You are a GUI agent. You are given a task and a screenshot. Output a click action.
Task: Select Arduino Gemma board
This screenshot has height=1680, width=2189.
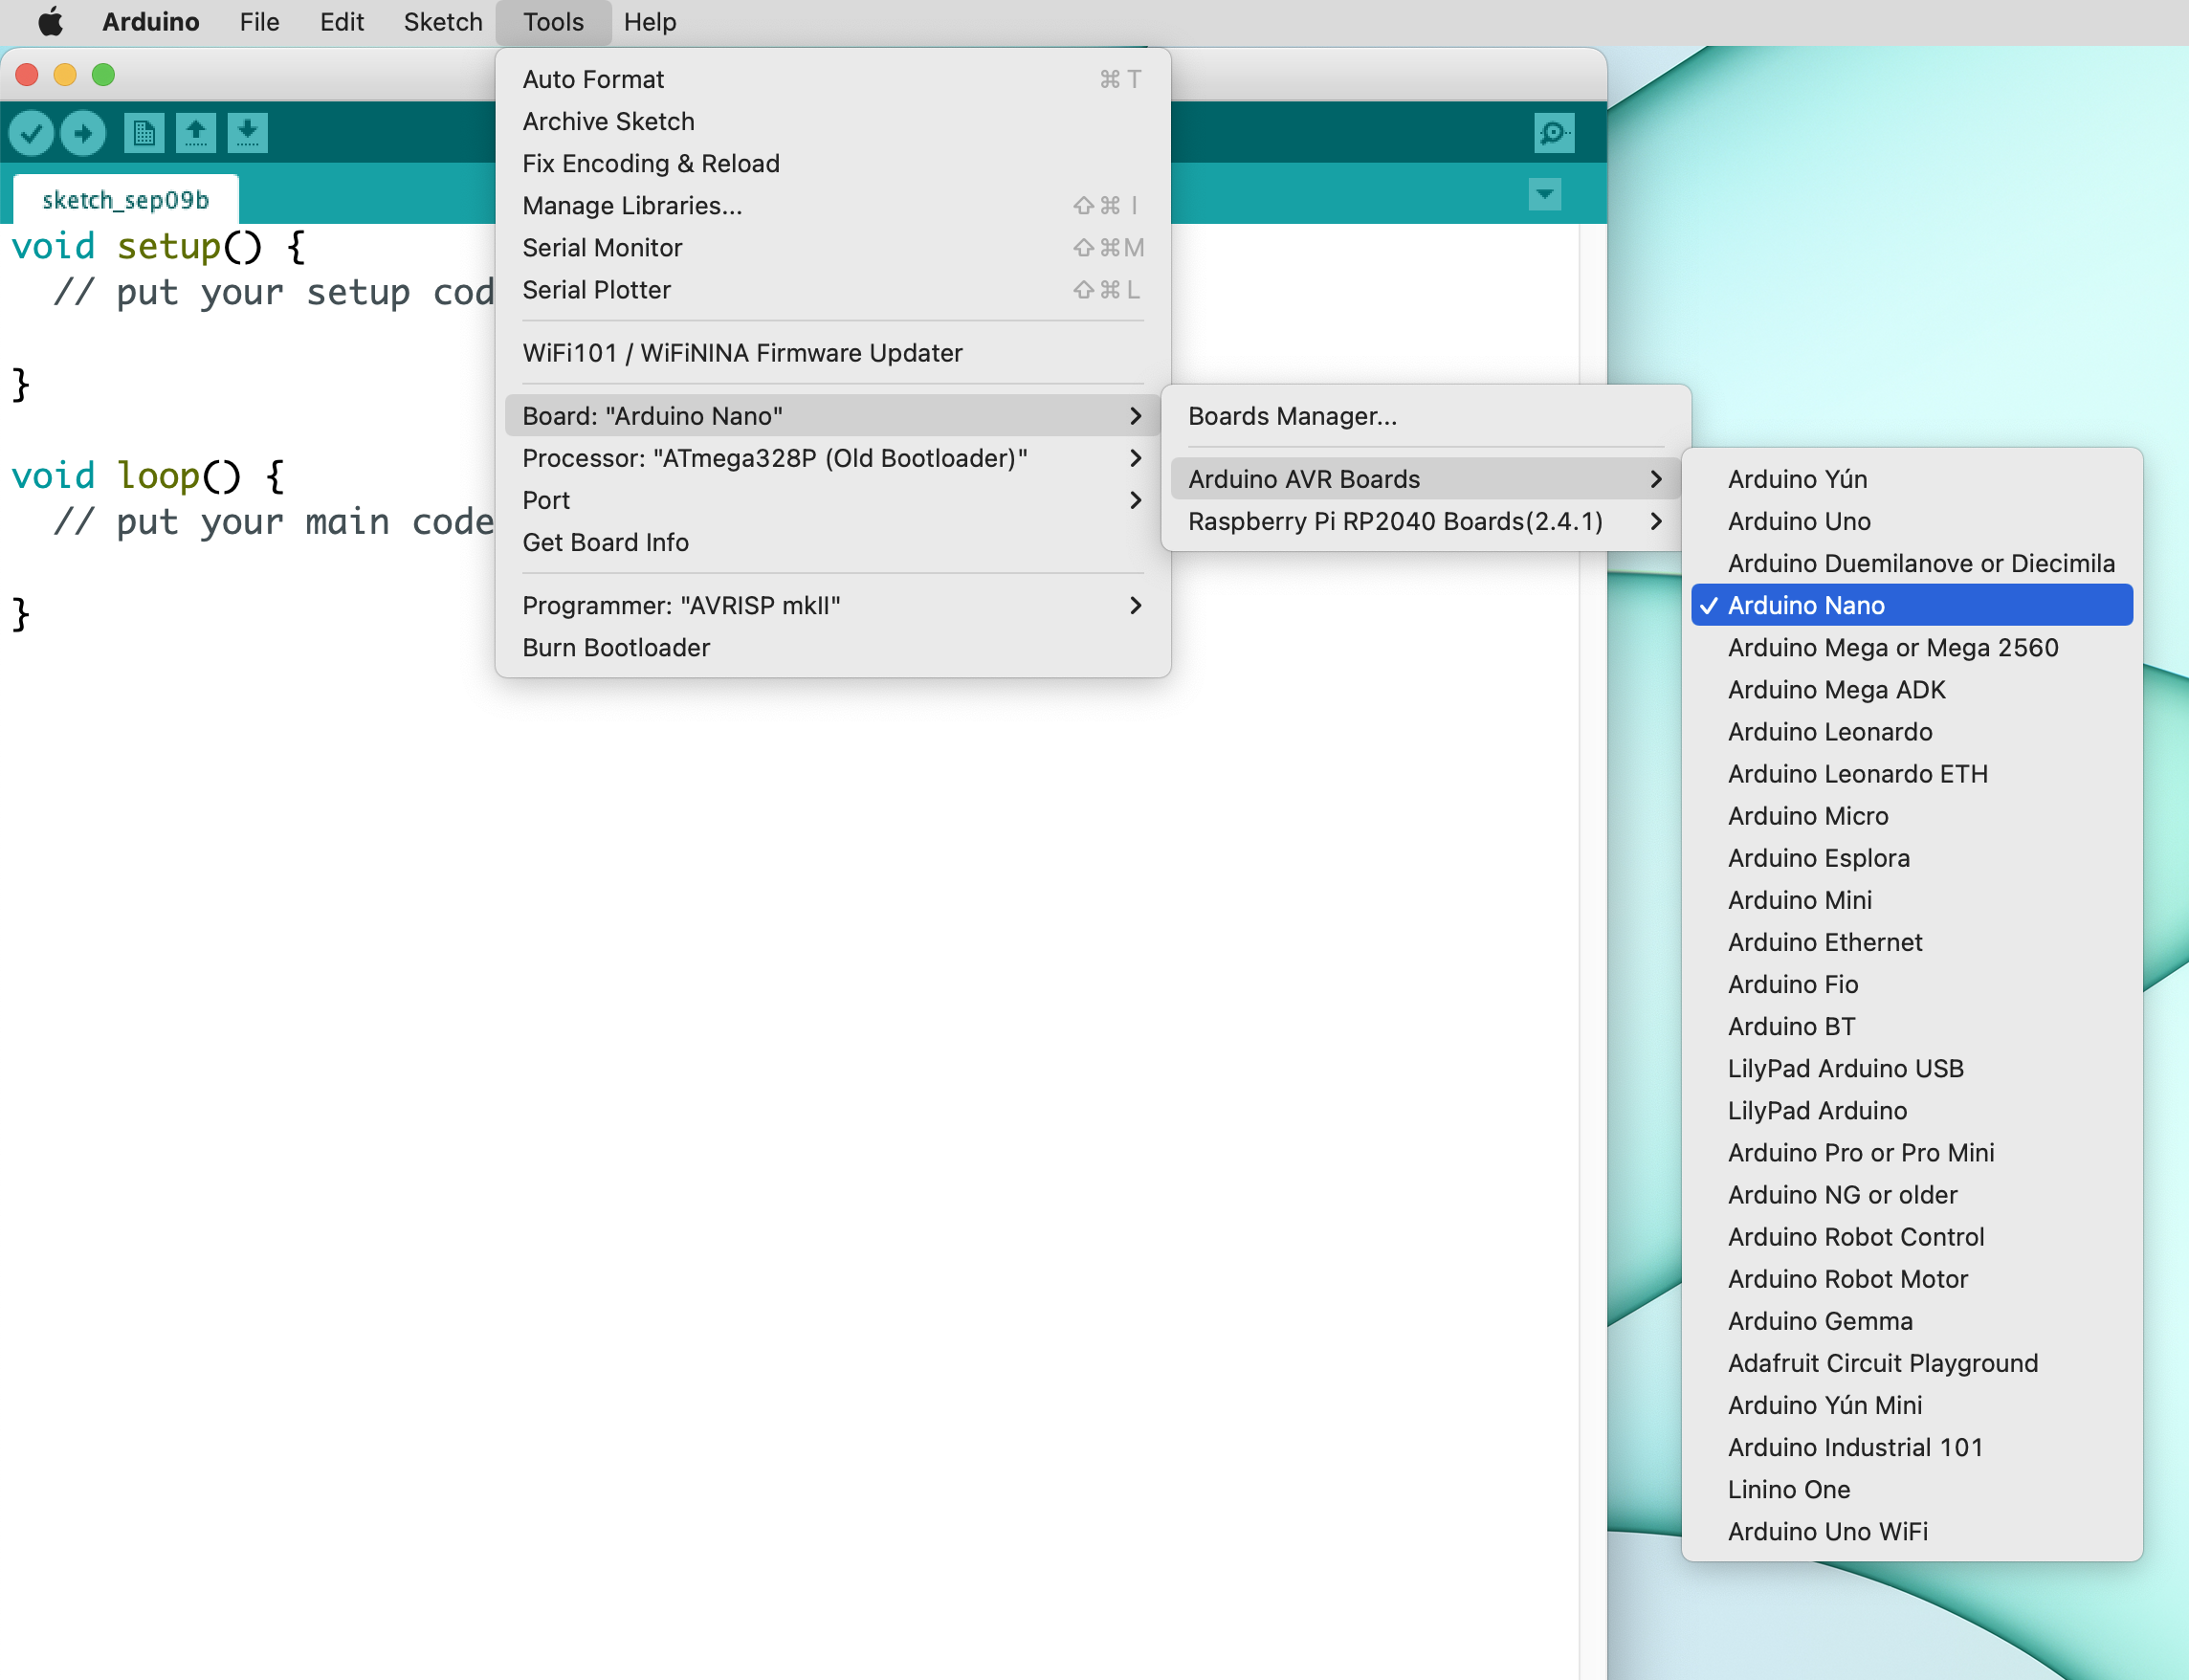tap(1912, 1320)
